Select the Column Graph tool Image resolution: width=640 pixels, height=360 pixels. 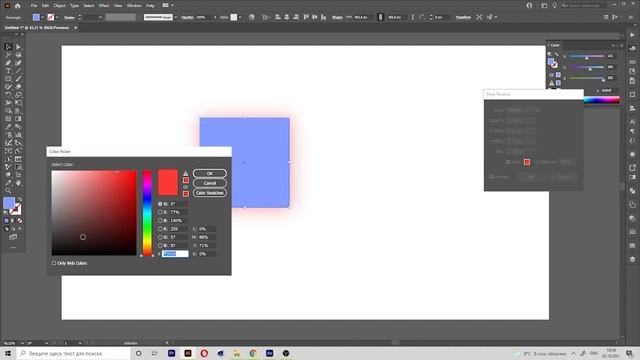click(18, 135)
